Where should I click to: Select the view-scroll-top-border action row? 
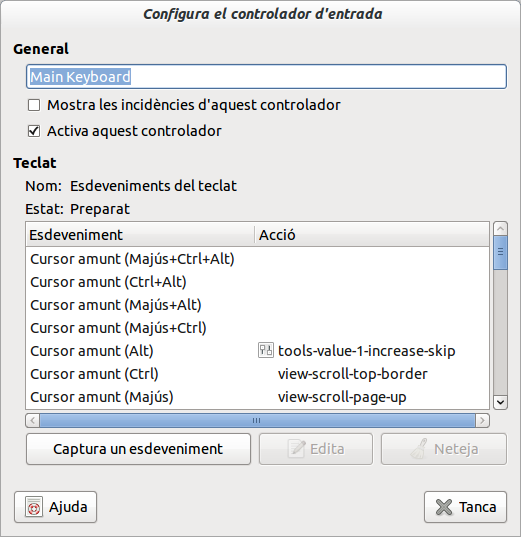(x=257, y=374)
